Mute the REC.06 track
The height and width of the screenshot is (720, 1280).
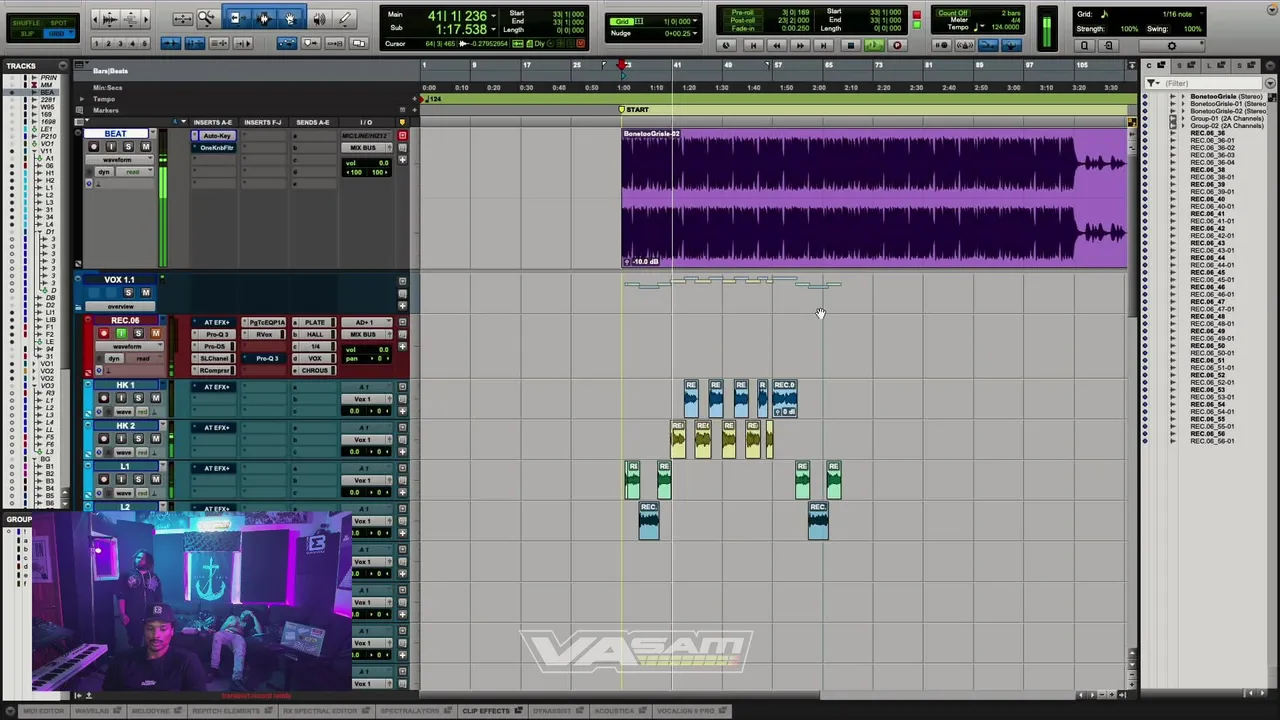tap(155, 333)
